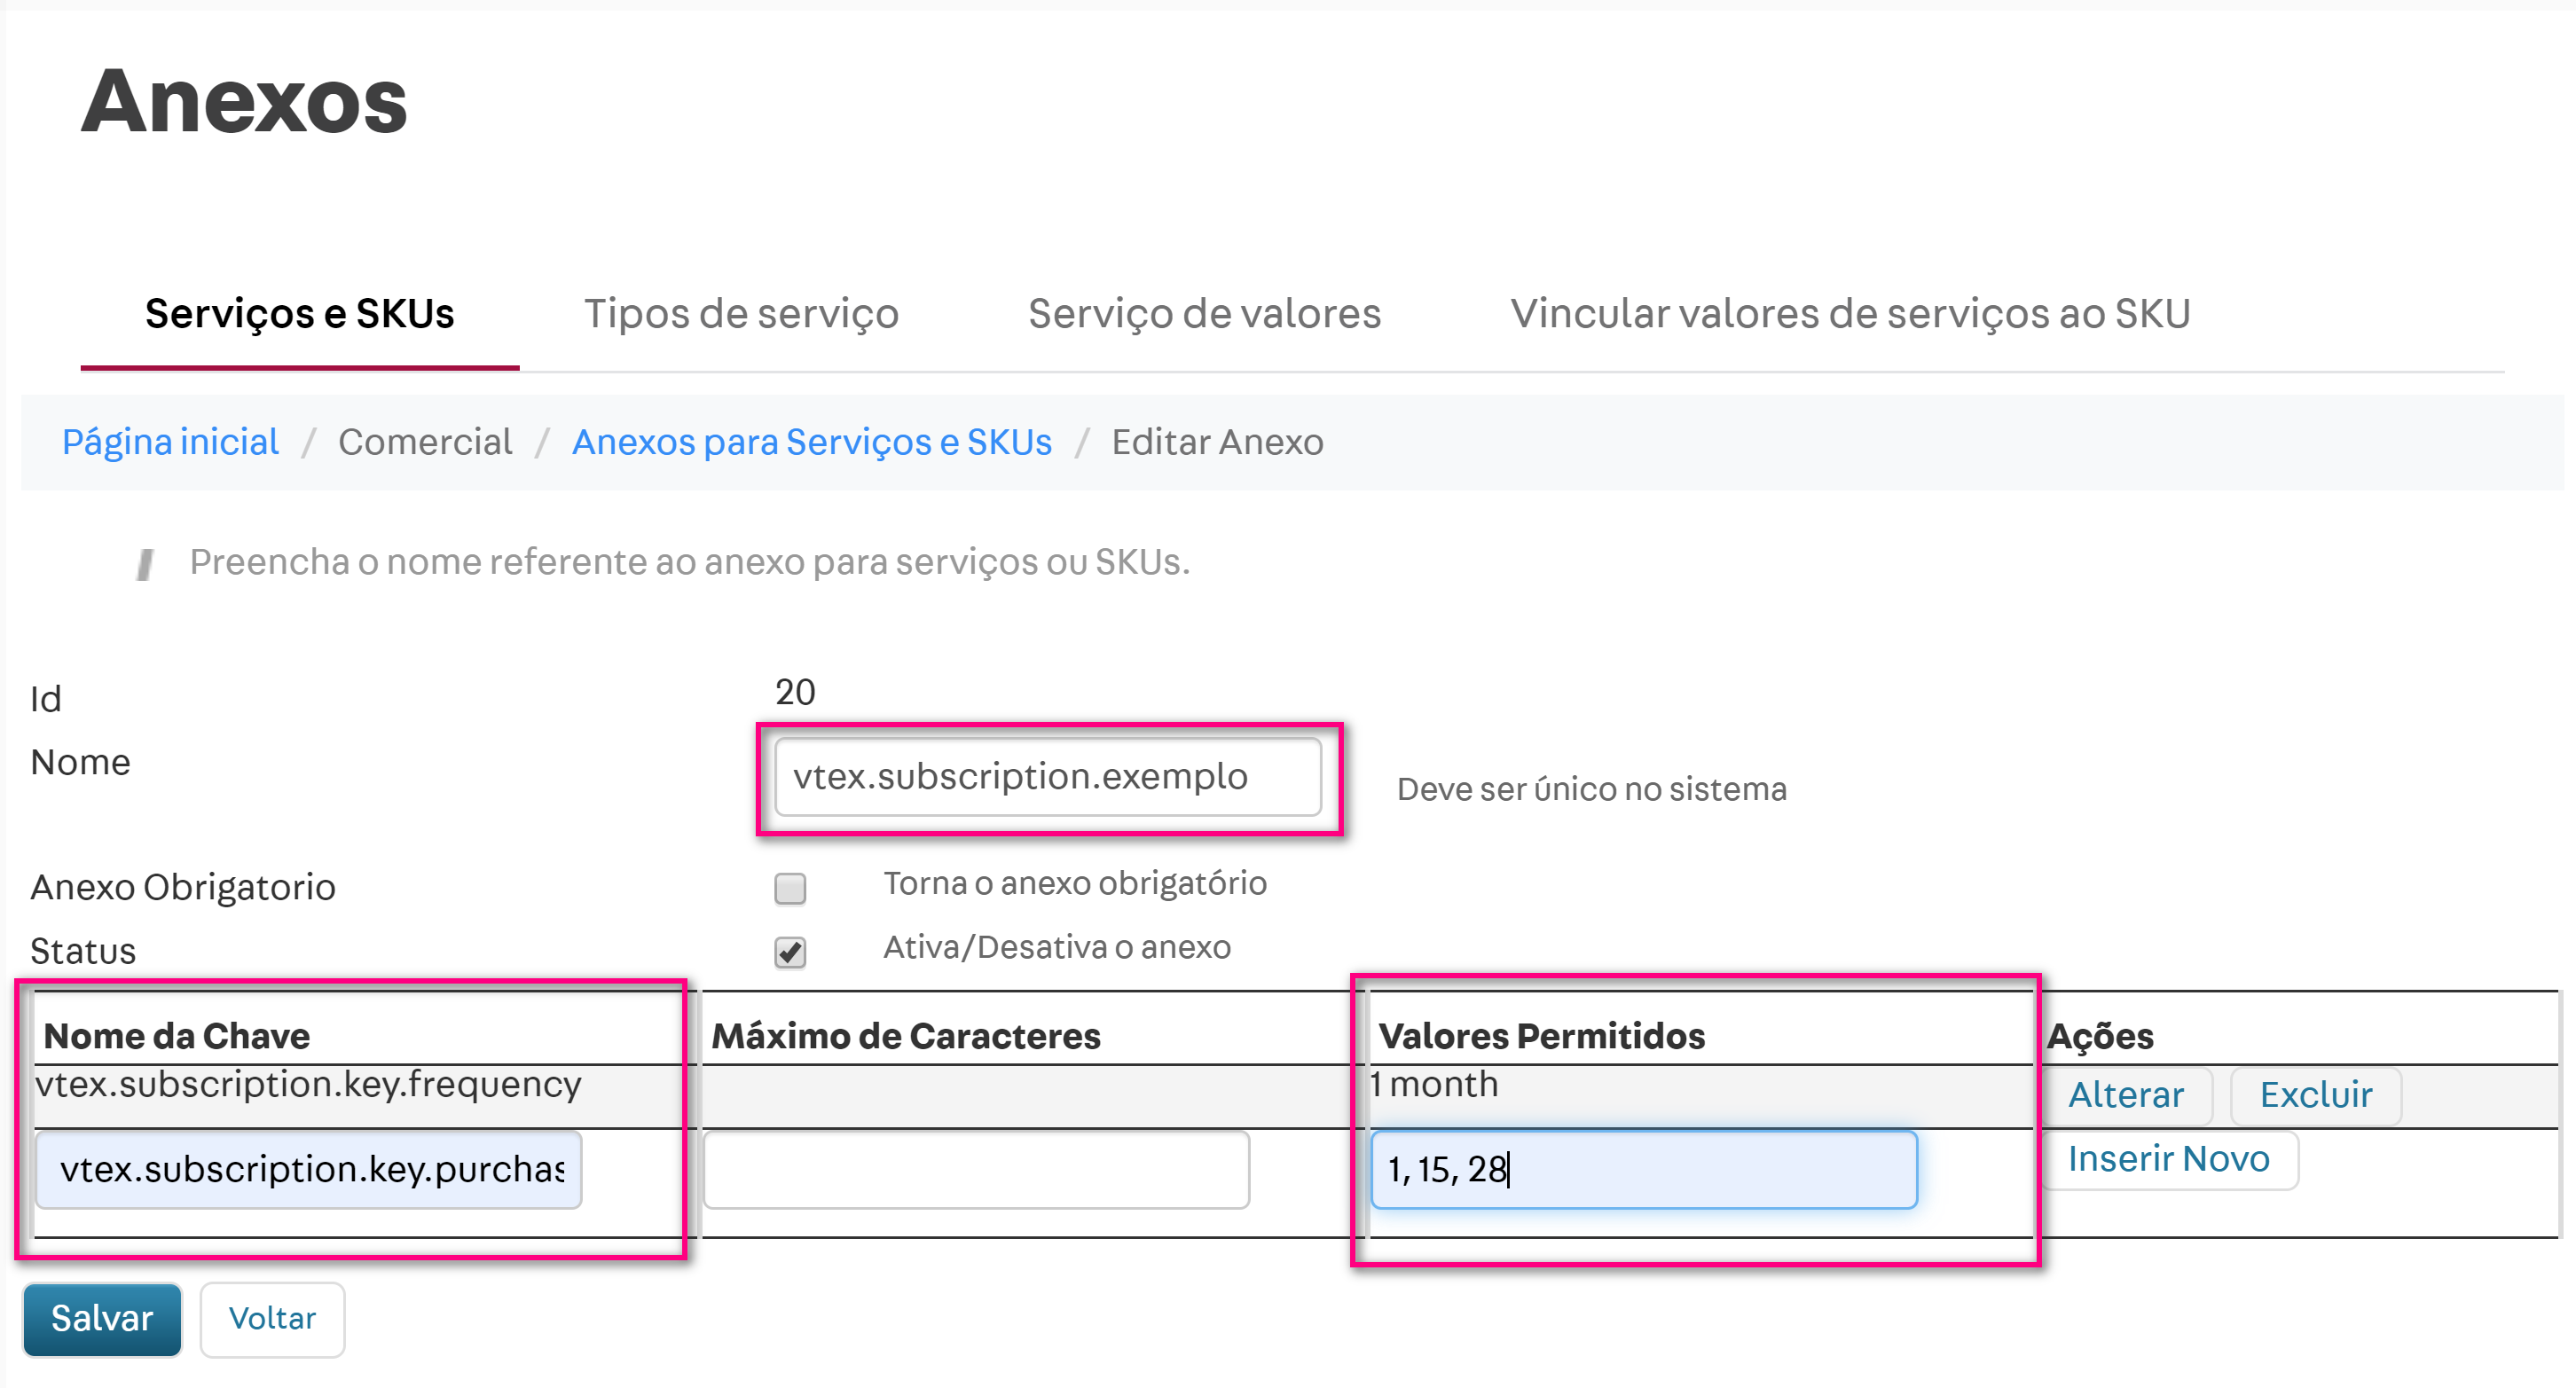Follow the Anexos para Serviços e SKUs link

point(811,442)
